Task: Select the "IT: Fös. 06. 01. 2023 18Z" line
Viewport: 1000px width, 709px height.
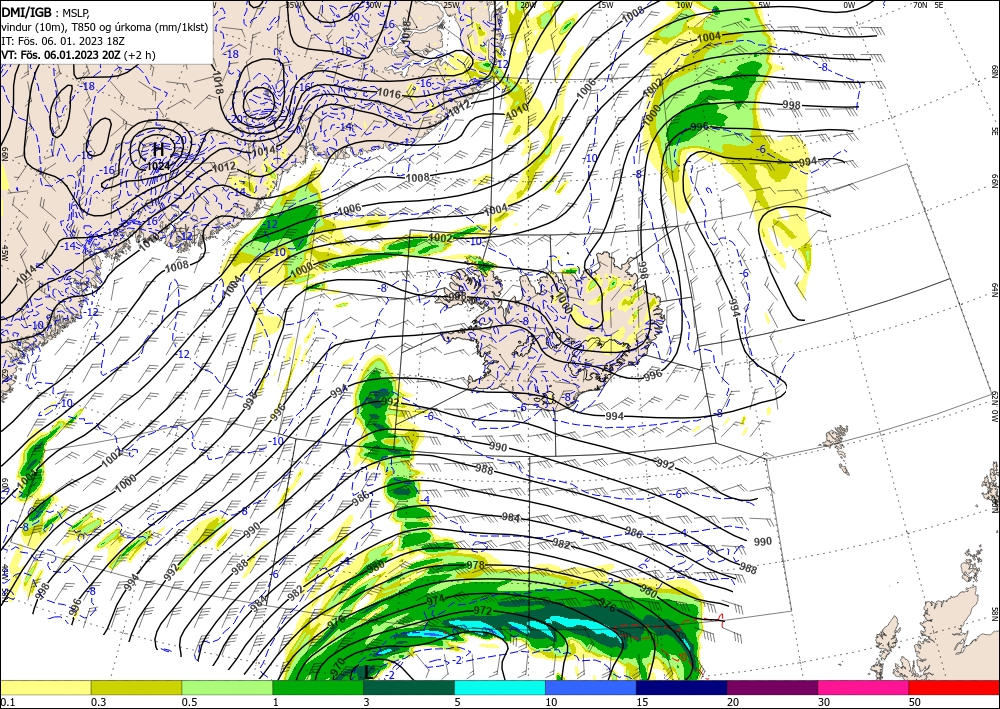Action: (62, 41)
